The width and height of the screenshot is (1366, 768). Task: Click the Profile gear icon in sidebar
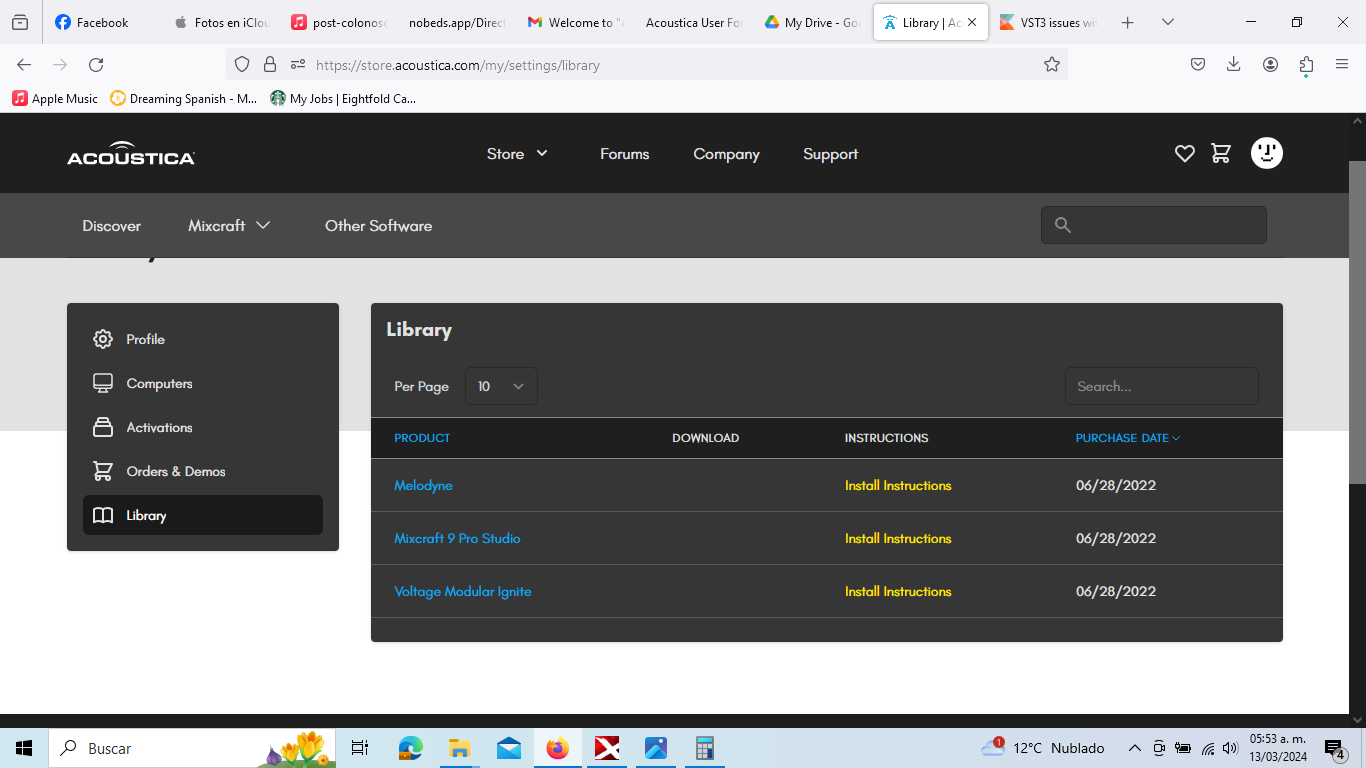(103, 339)
